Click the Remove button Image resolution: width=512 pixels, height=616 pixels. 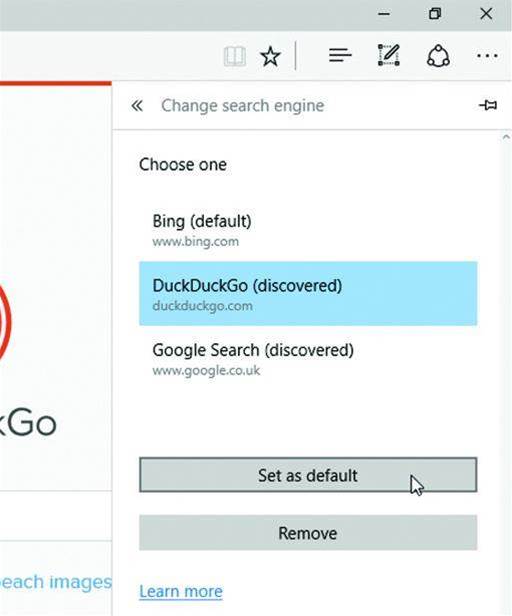coord(308,533)
